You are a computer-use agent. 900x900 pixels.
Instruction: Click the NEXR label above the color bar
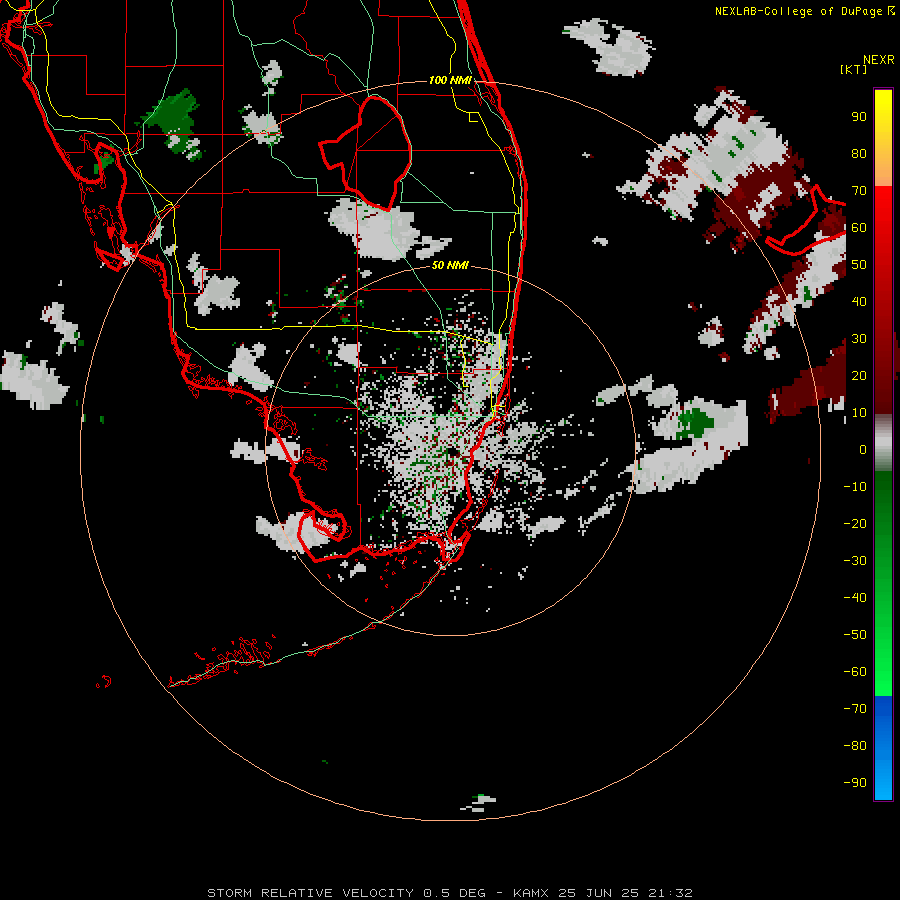(878, 60)
